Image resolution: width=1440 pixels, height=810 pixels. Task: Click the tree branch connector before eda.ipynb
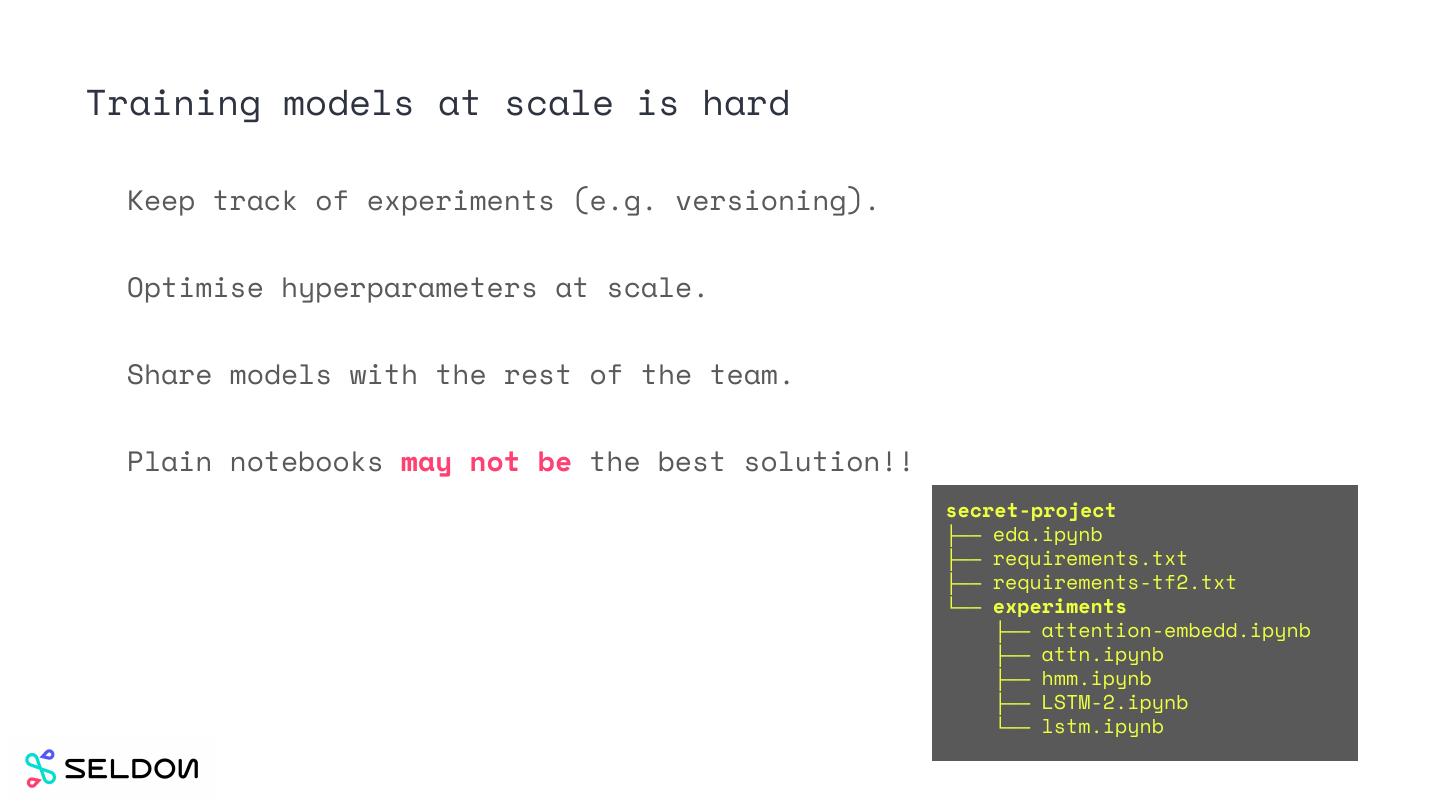coord(964,534)
